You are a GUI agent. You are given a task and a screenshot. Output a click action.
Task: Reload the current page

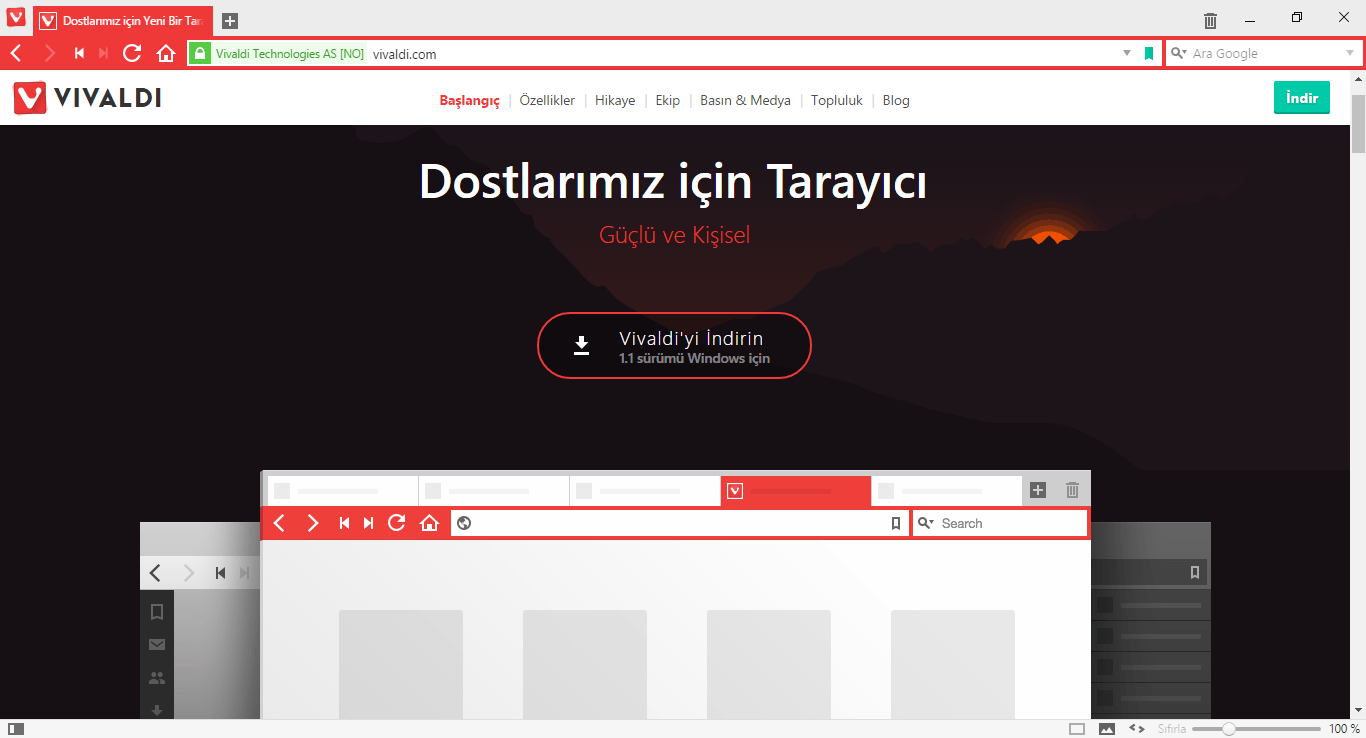pyautogui.click(x=132, y=53)
